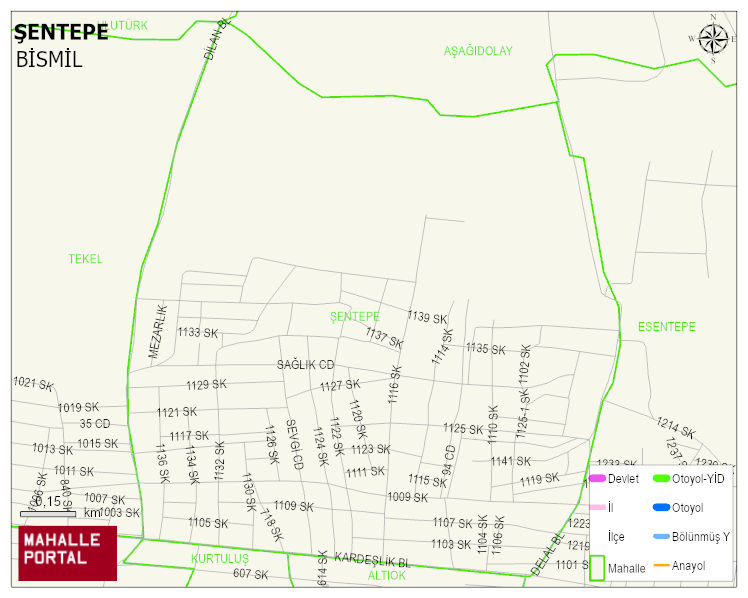The height and width of the screenshot is (598, 748).
Task: Select the BİSMİL district subtitle
Action: click(49, 59)
